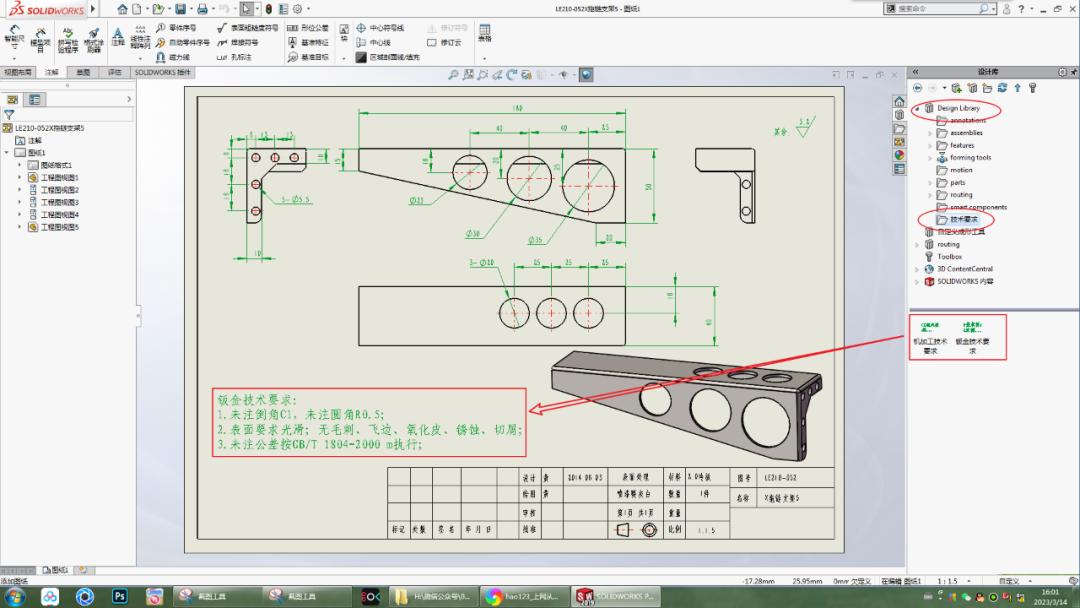Expand the parts folder in Design Library
This screenshot has width=1080, height=608.
[x=931, y=183]
